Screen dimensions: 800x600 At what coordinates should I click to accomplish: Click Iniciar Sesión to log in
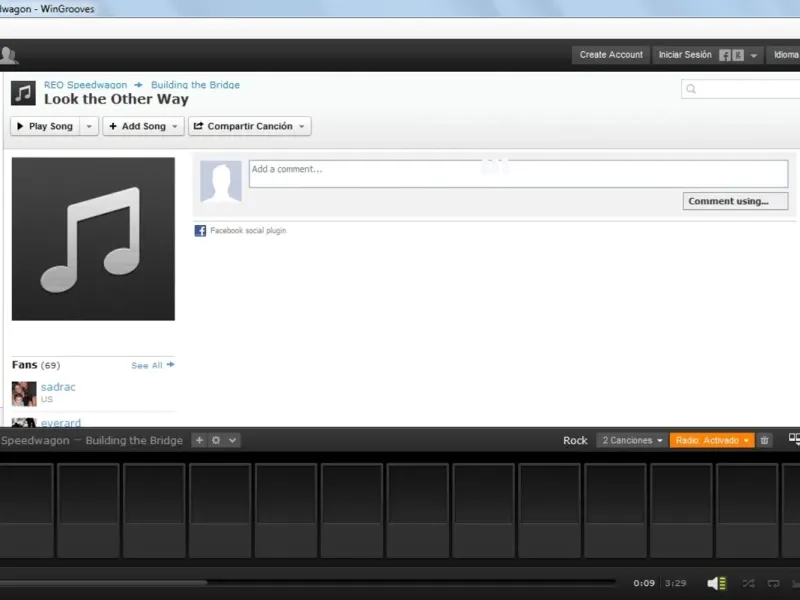pos(685,55)
